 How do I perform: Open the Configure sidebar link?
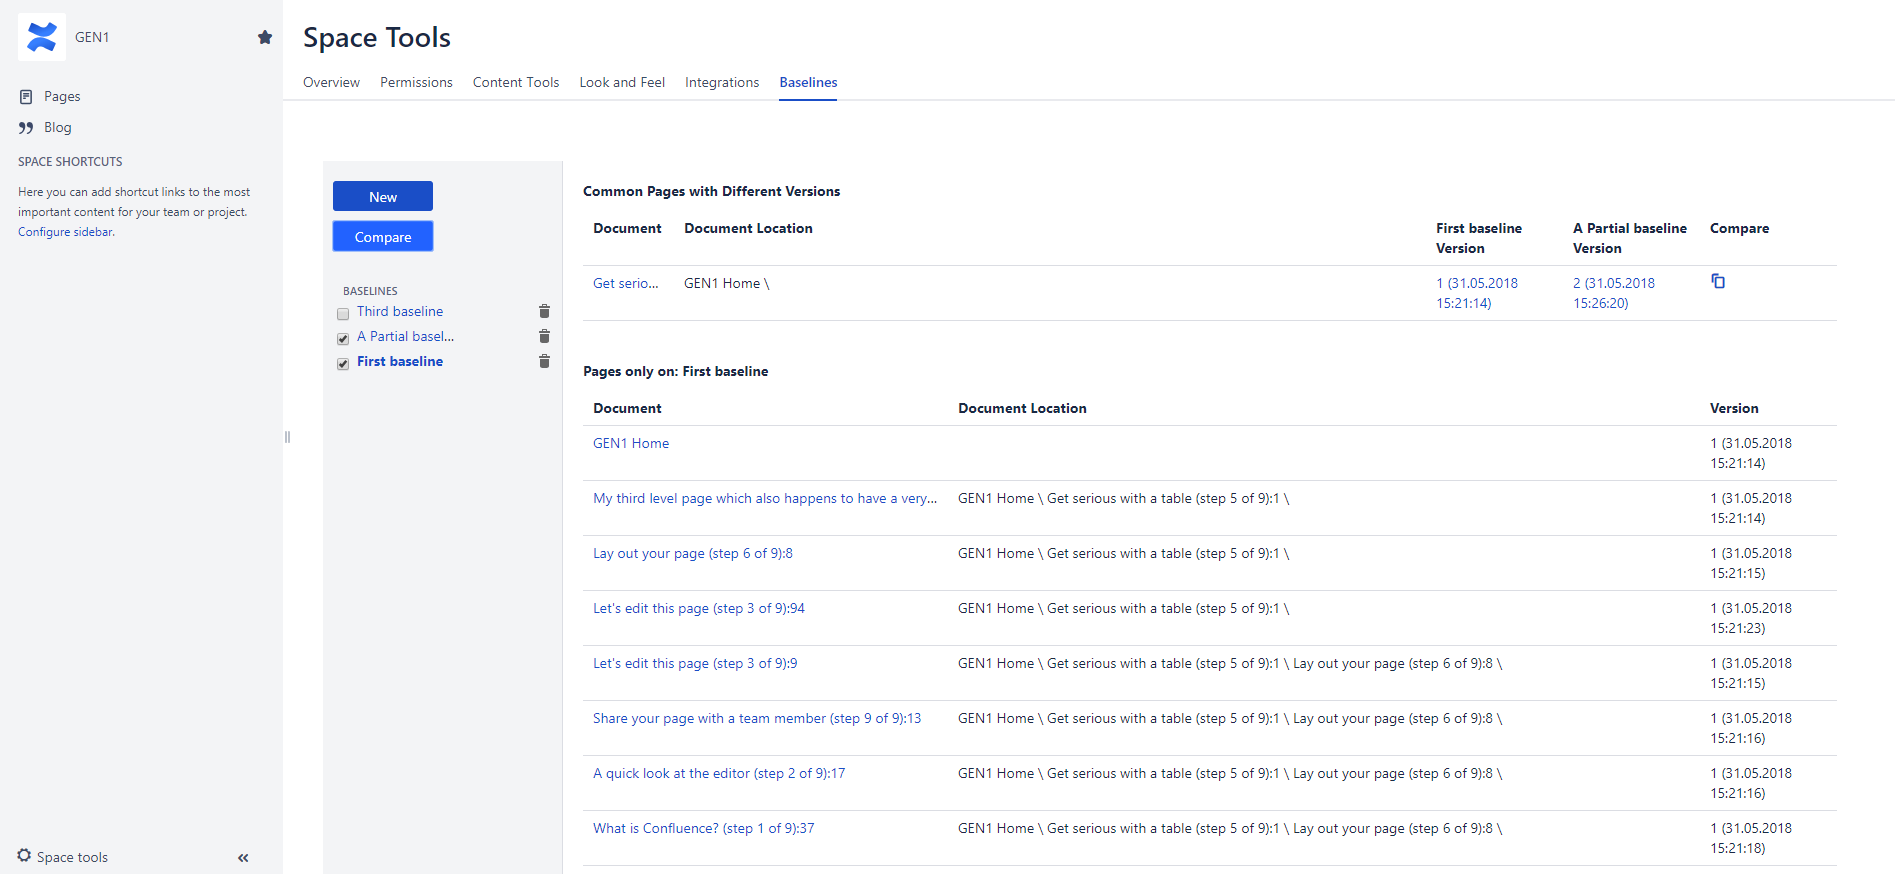65,232
